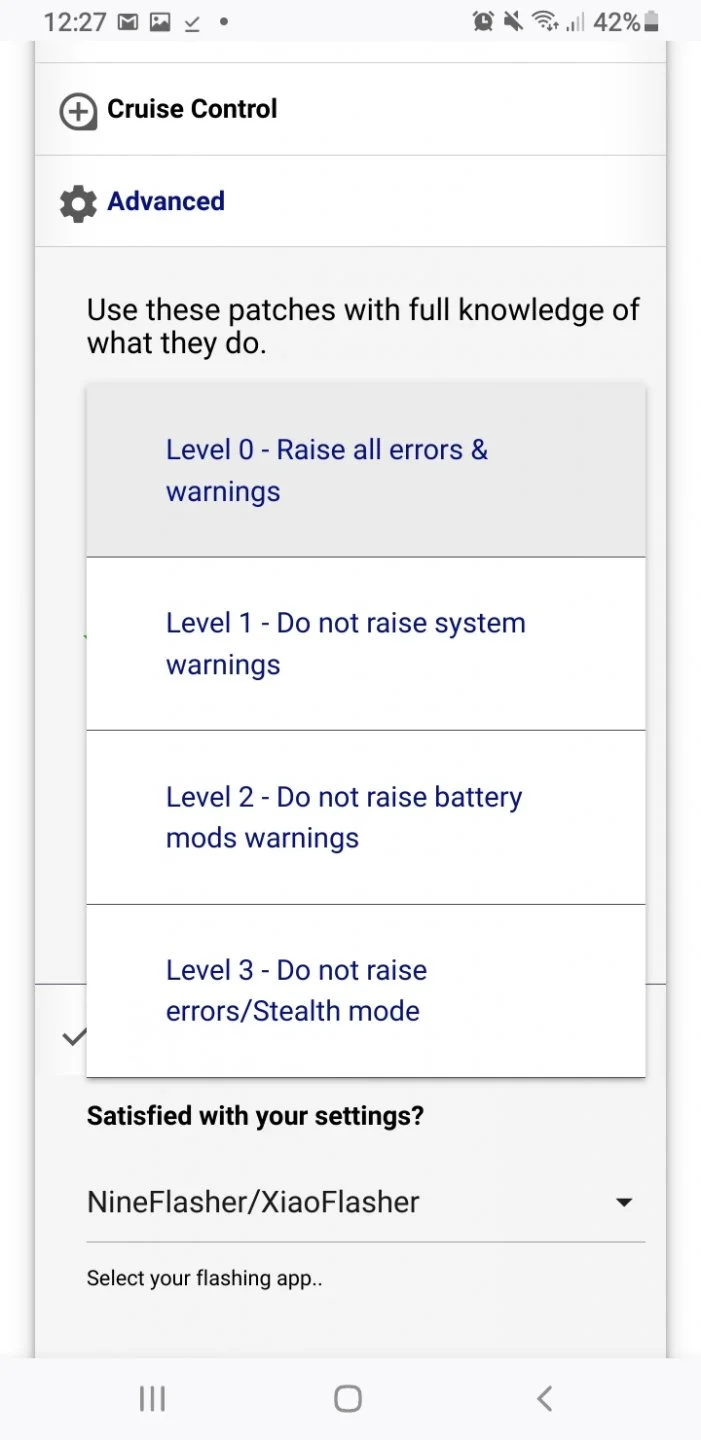Expand the Cruise Control plus icon
Image resolution: width=701 pixels, height=1440 pixels.
point(78,111)
